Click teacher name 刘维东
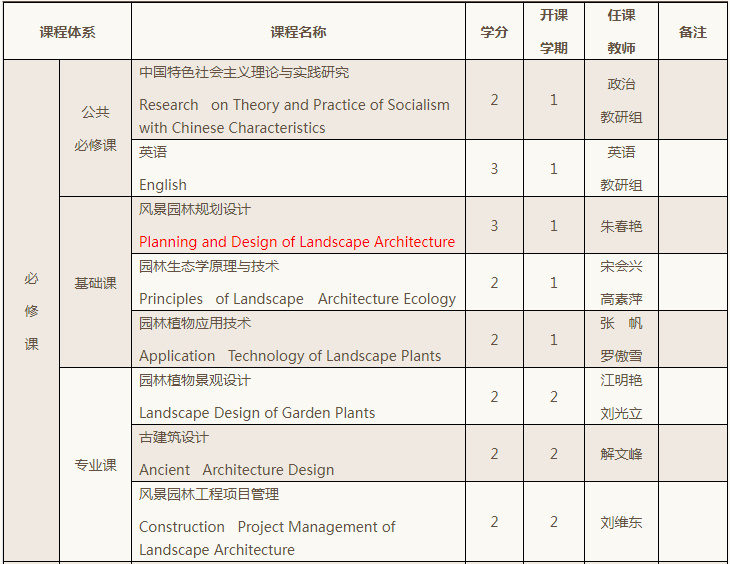 622,522
